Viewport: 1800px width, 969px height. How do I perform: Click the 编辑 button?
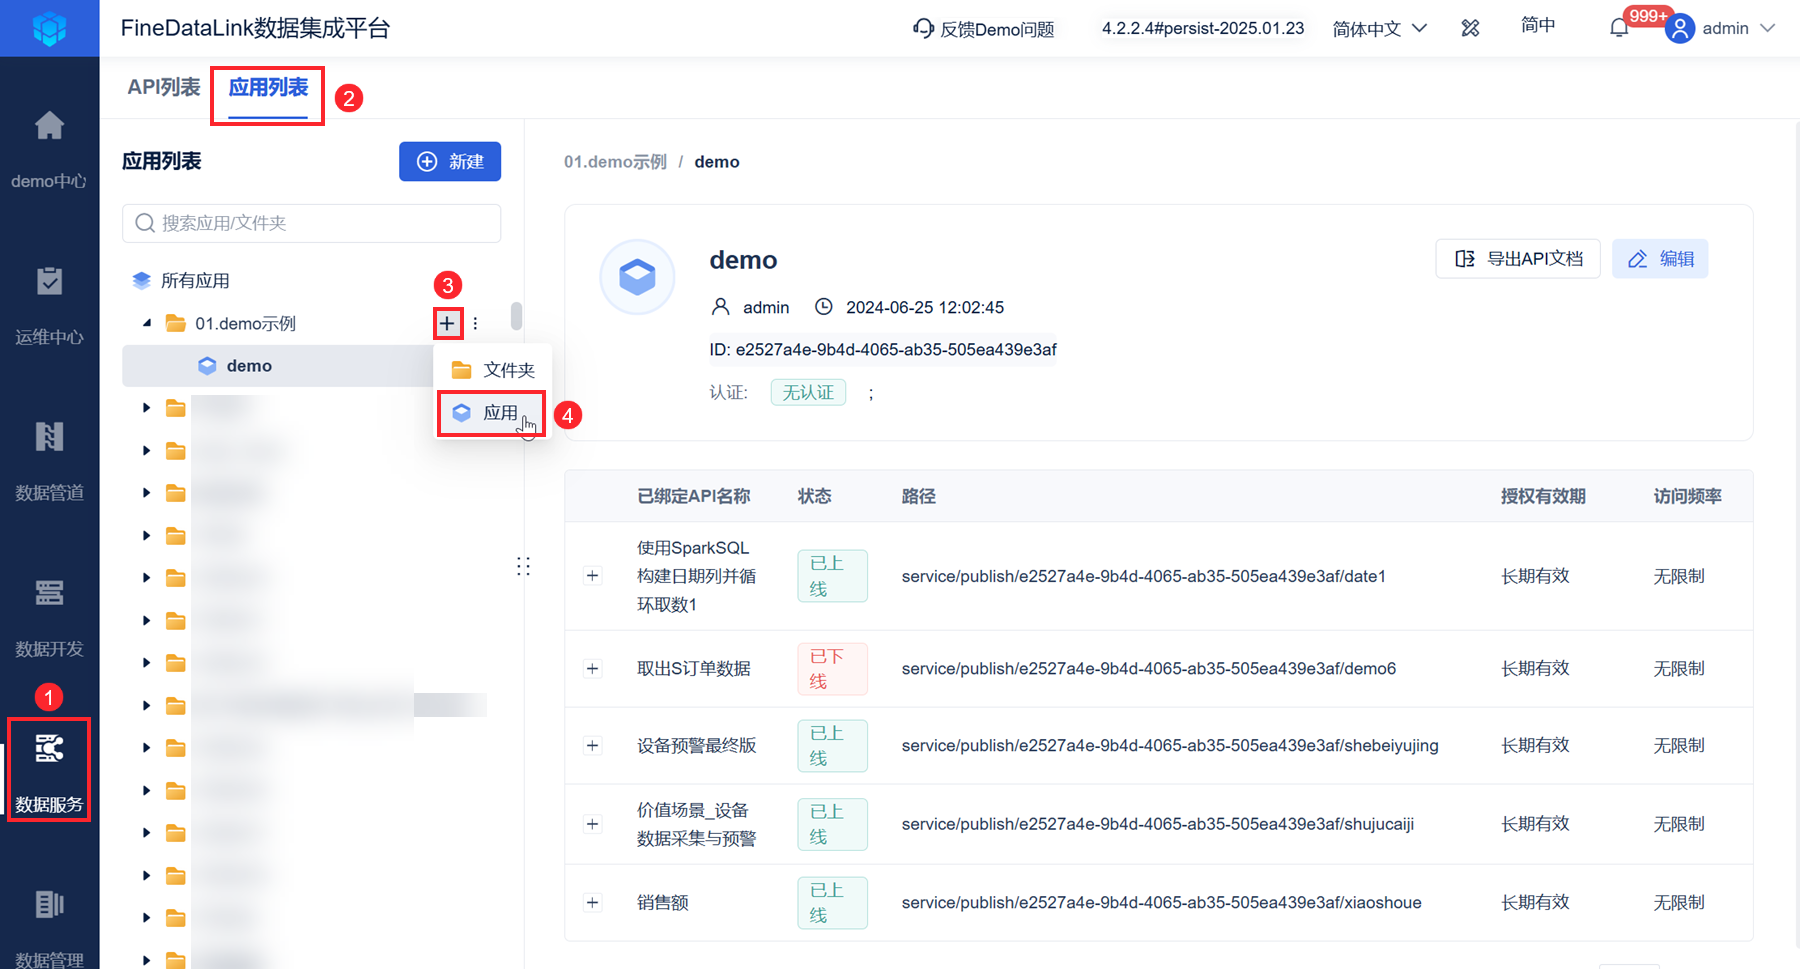point(1660,259)
